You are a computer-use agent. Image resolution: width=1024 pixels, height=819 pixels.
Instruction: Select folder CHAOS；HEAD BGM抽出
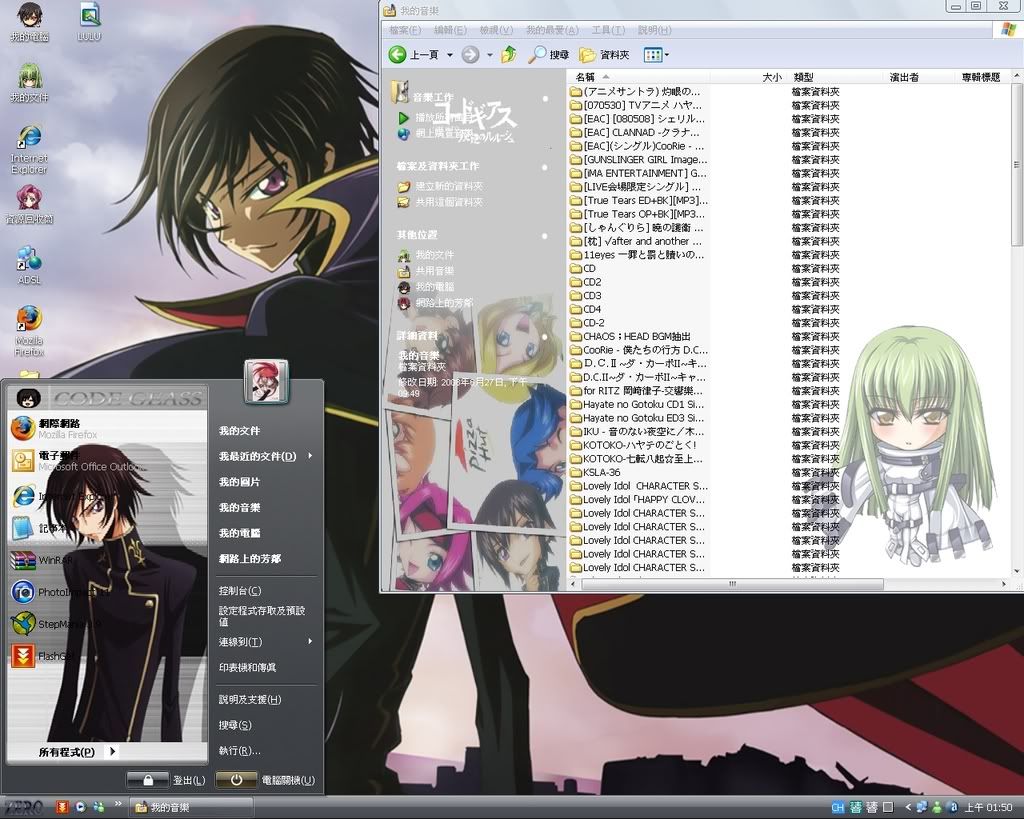[630, 336]
